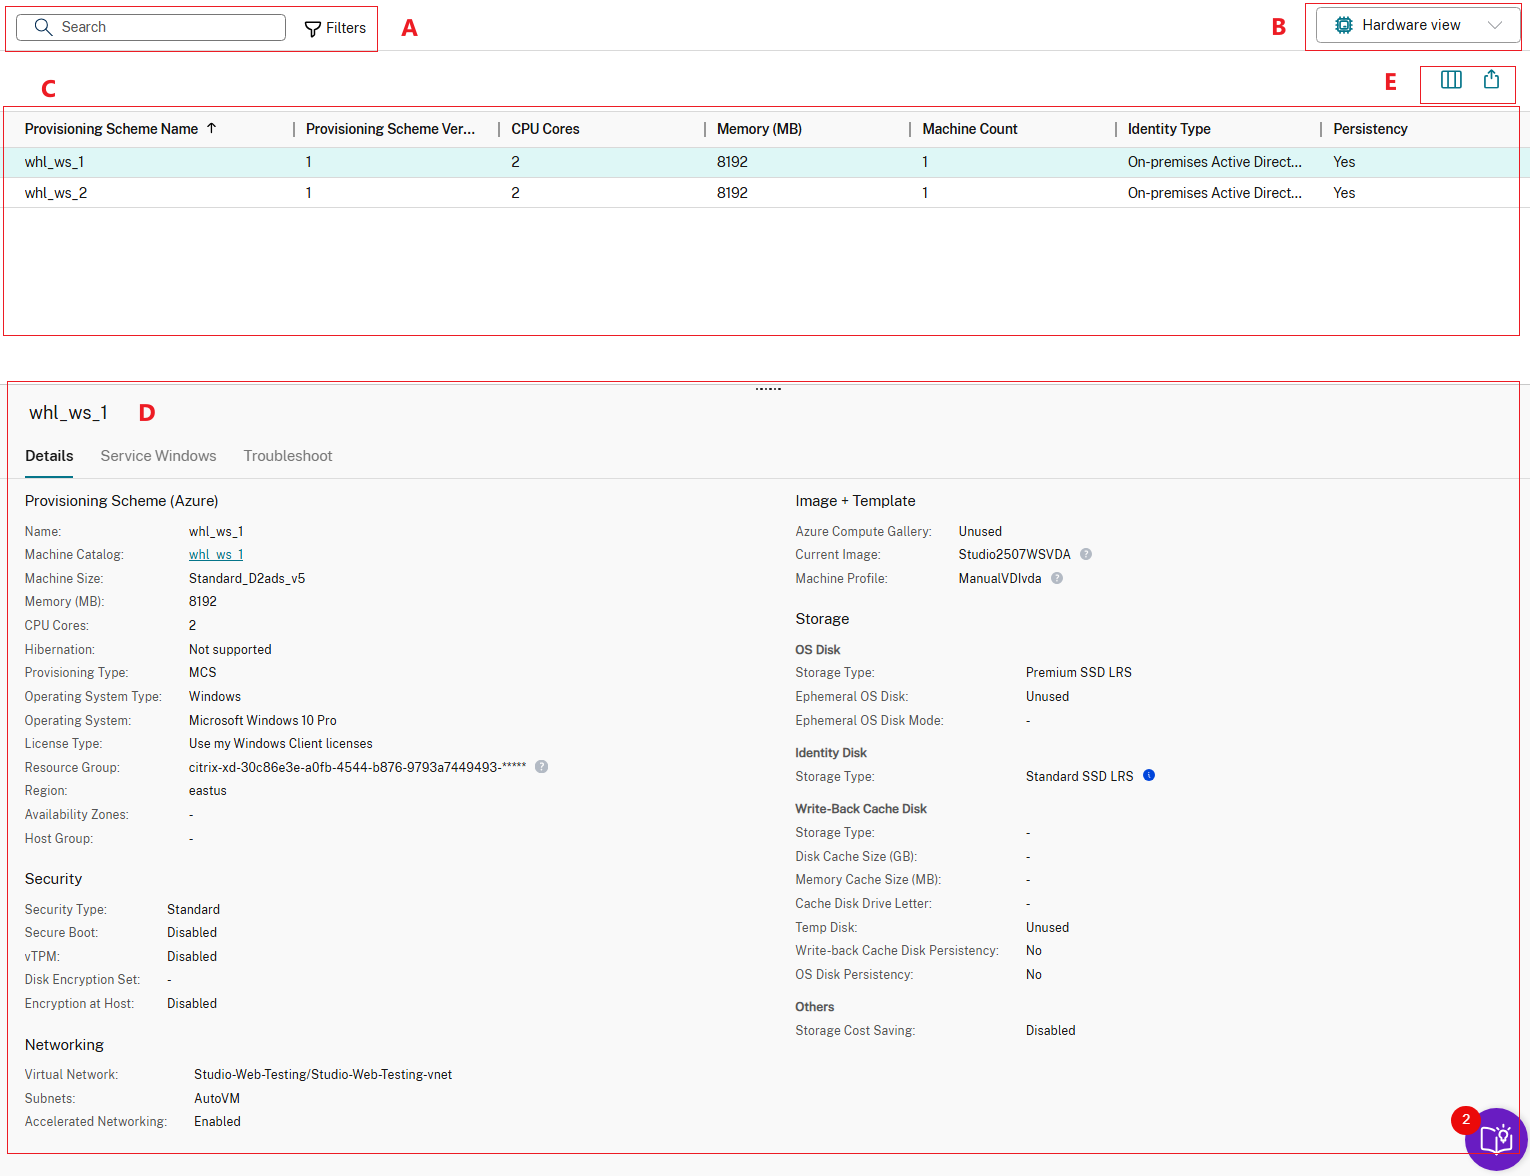The image size is (1530, 1176).
Task: Expand the detail panel drag handle
Action: [x=767, y=388]
